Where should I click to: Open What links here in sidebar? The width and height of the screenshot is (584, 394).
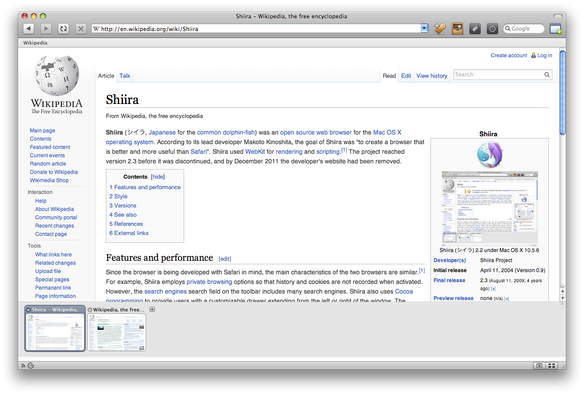tap(53, 254)
